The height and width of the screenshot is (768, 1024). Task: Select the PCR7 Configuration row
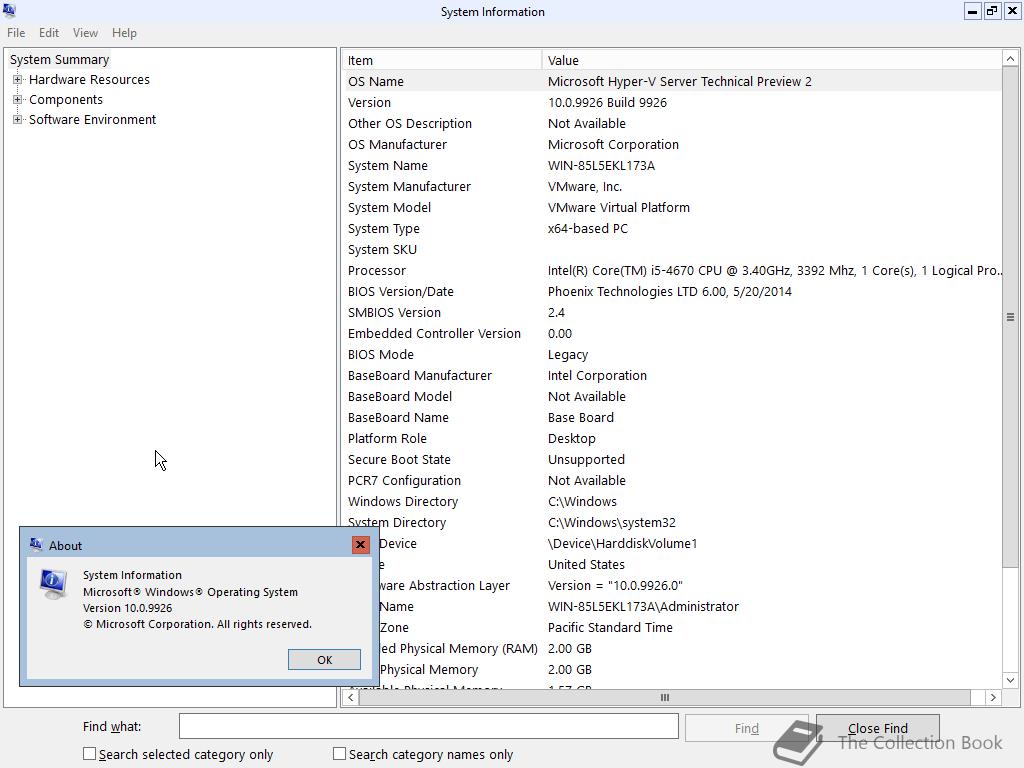[671, 481]
